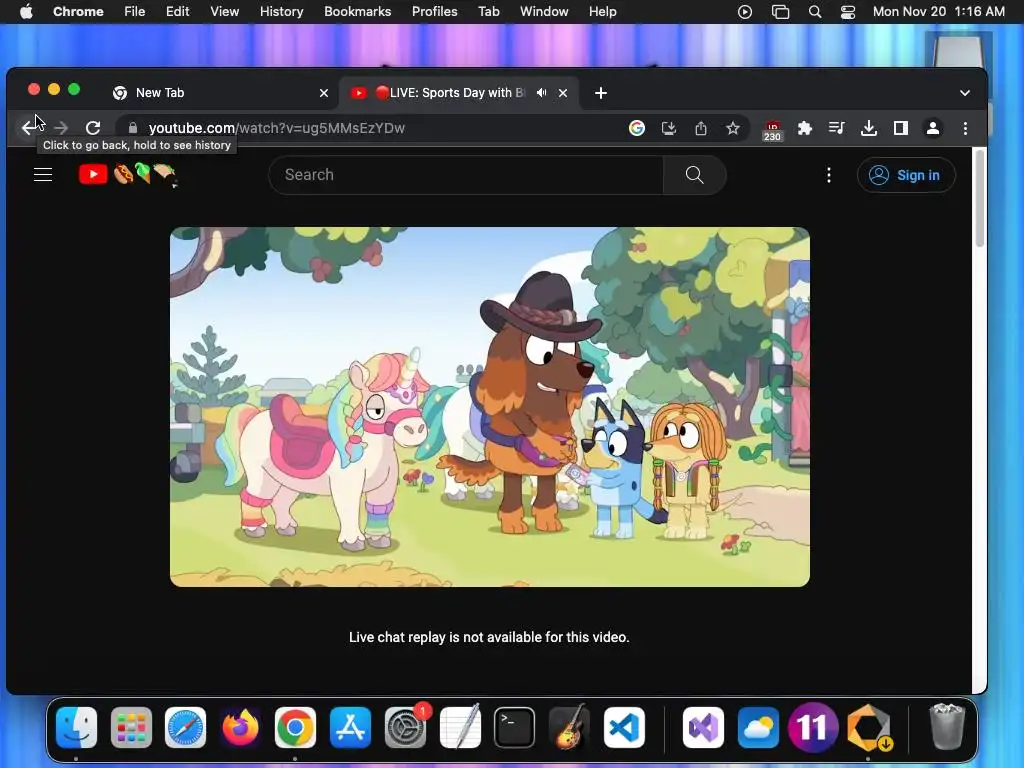1024x768 pixels.
Task: Show Chrome downloads
Action: pyautogui.click(x=869, y=128)
